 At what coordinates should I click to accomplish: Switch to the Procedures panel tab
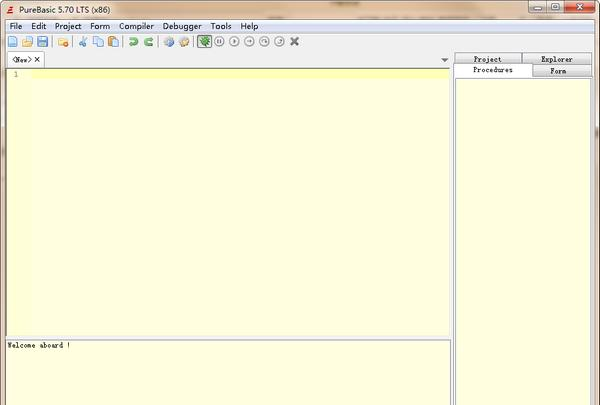tap(493, 70)
